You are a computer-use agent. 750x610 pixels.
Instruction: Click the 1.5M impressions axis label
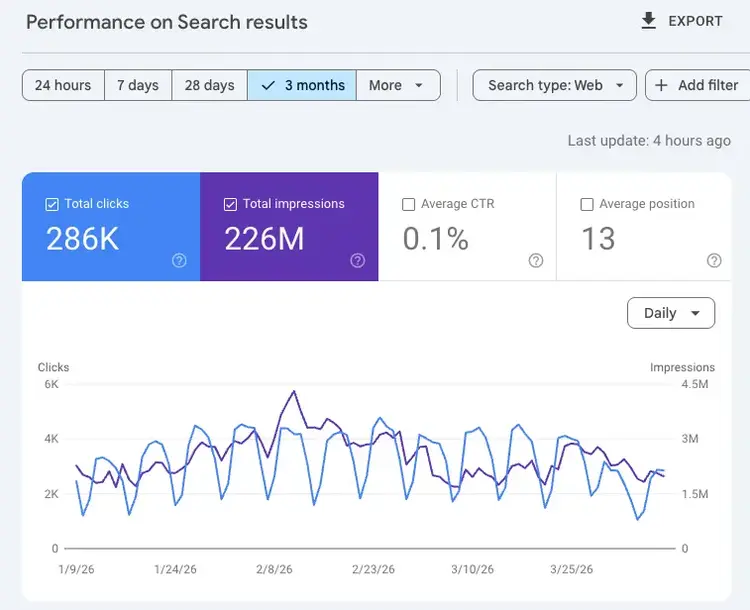tap(695, 494)
